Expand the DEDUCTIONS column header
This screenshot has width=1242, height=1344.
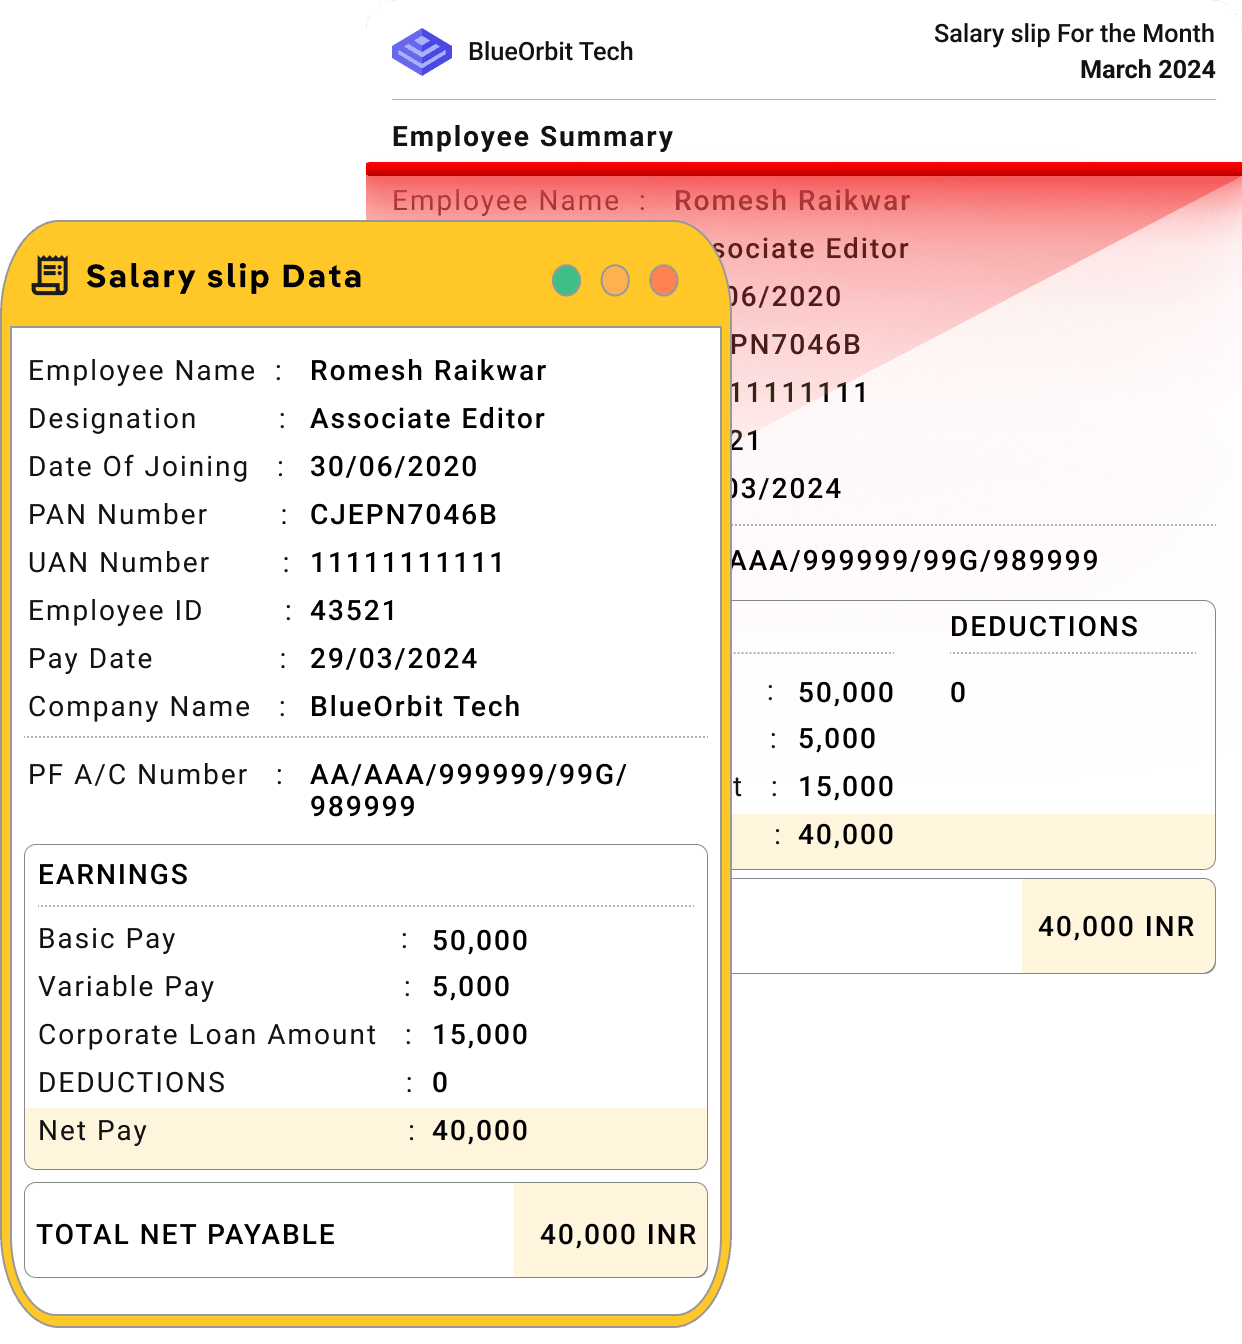point(1046,627)
